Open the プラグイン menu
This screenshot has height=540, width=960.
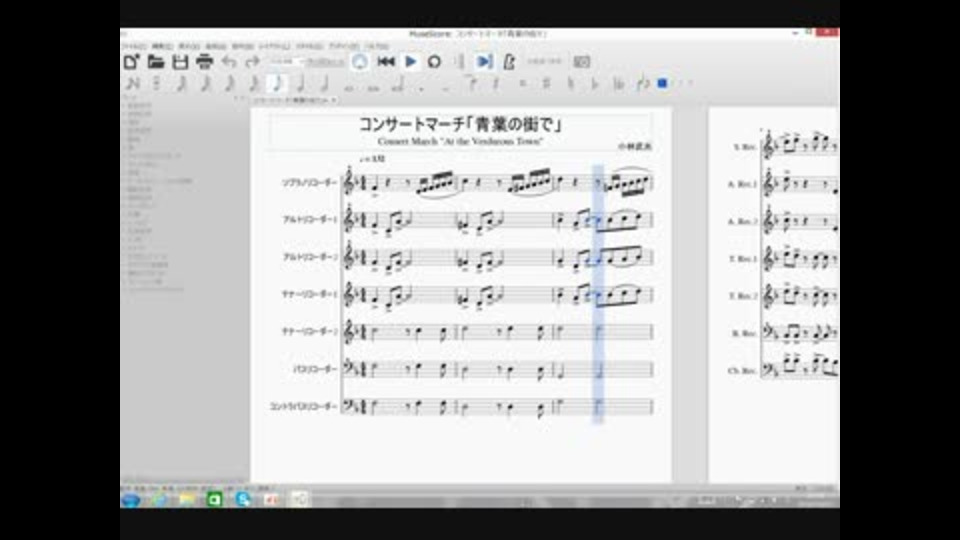[344, 46]
